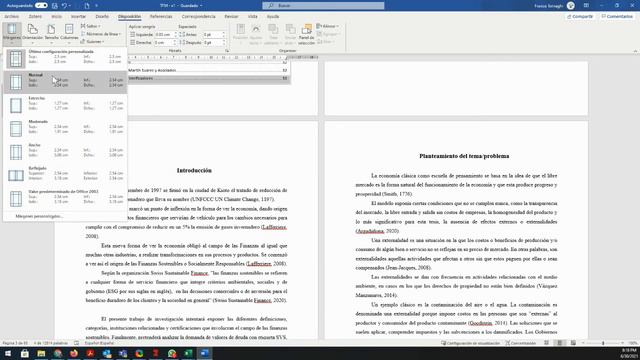The image size is (640, 360).
Task: Open the Párrafo dialog launcher
Action: pos(227,51)
